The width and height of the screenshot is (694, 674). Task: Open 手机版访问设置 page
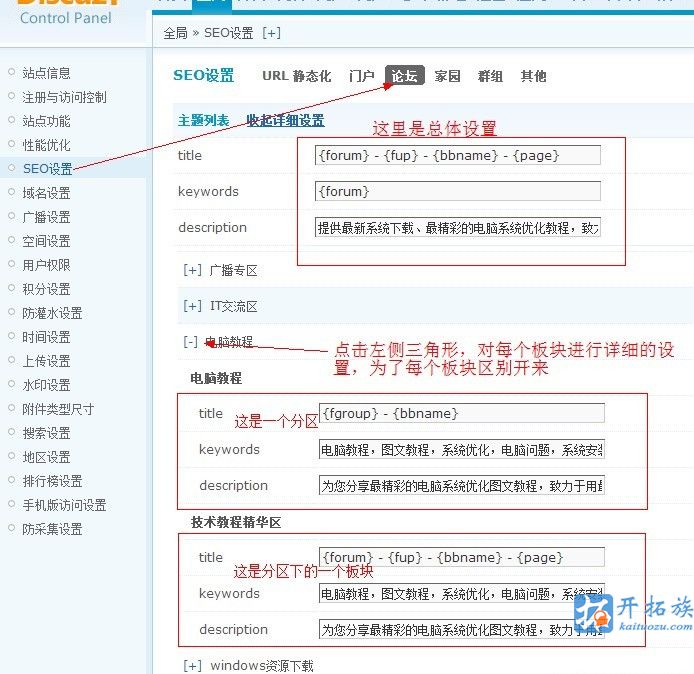click(64, 505)
